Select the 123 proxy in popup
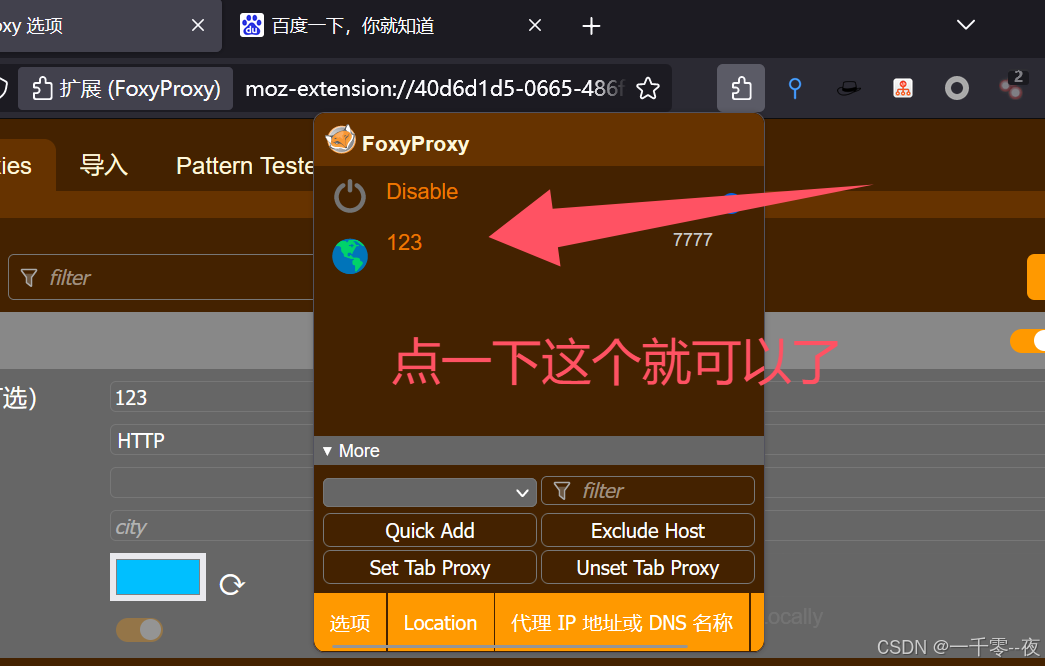This screenshot has height=666, width=1045. [405, 242]
